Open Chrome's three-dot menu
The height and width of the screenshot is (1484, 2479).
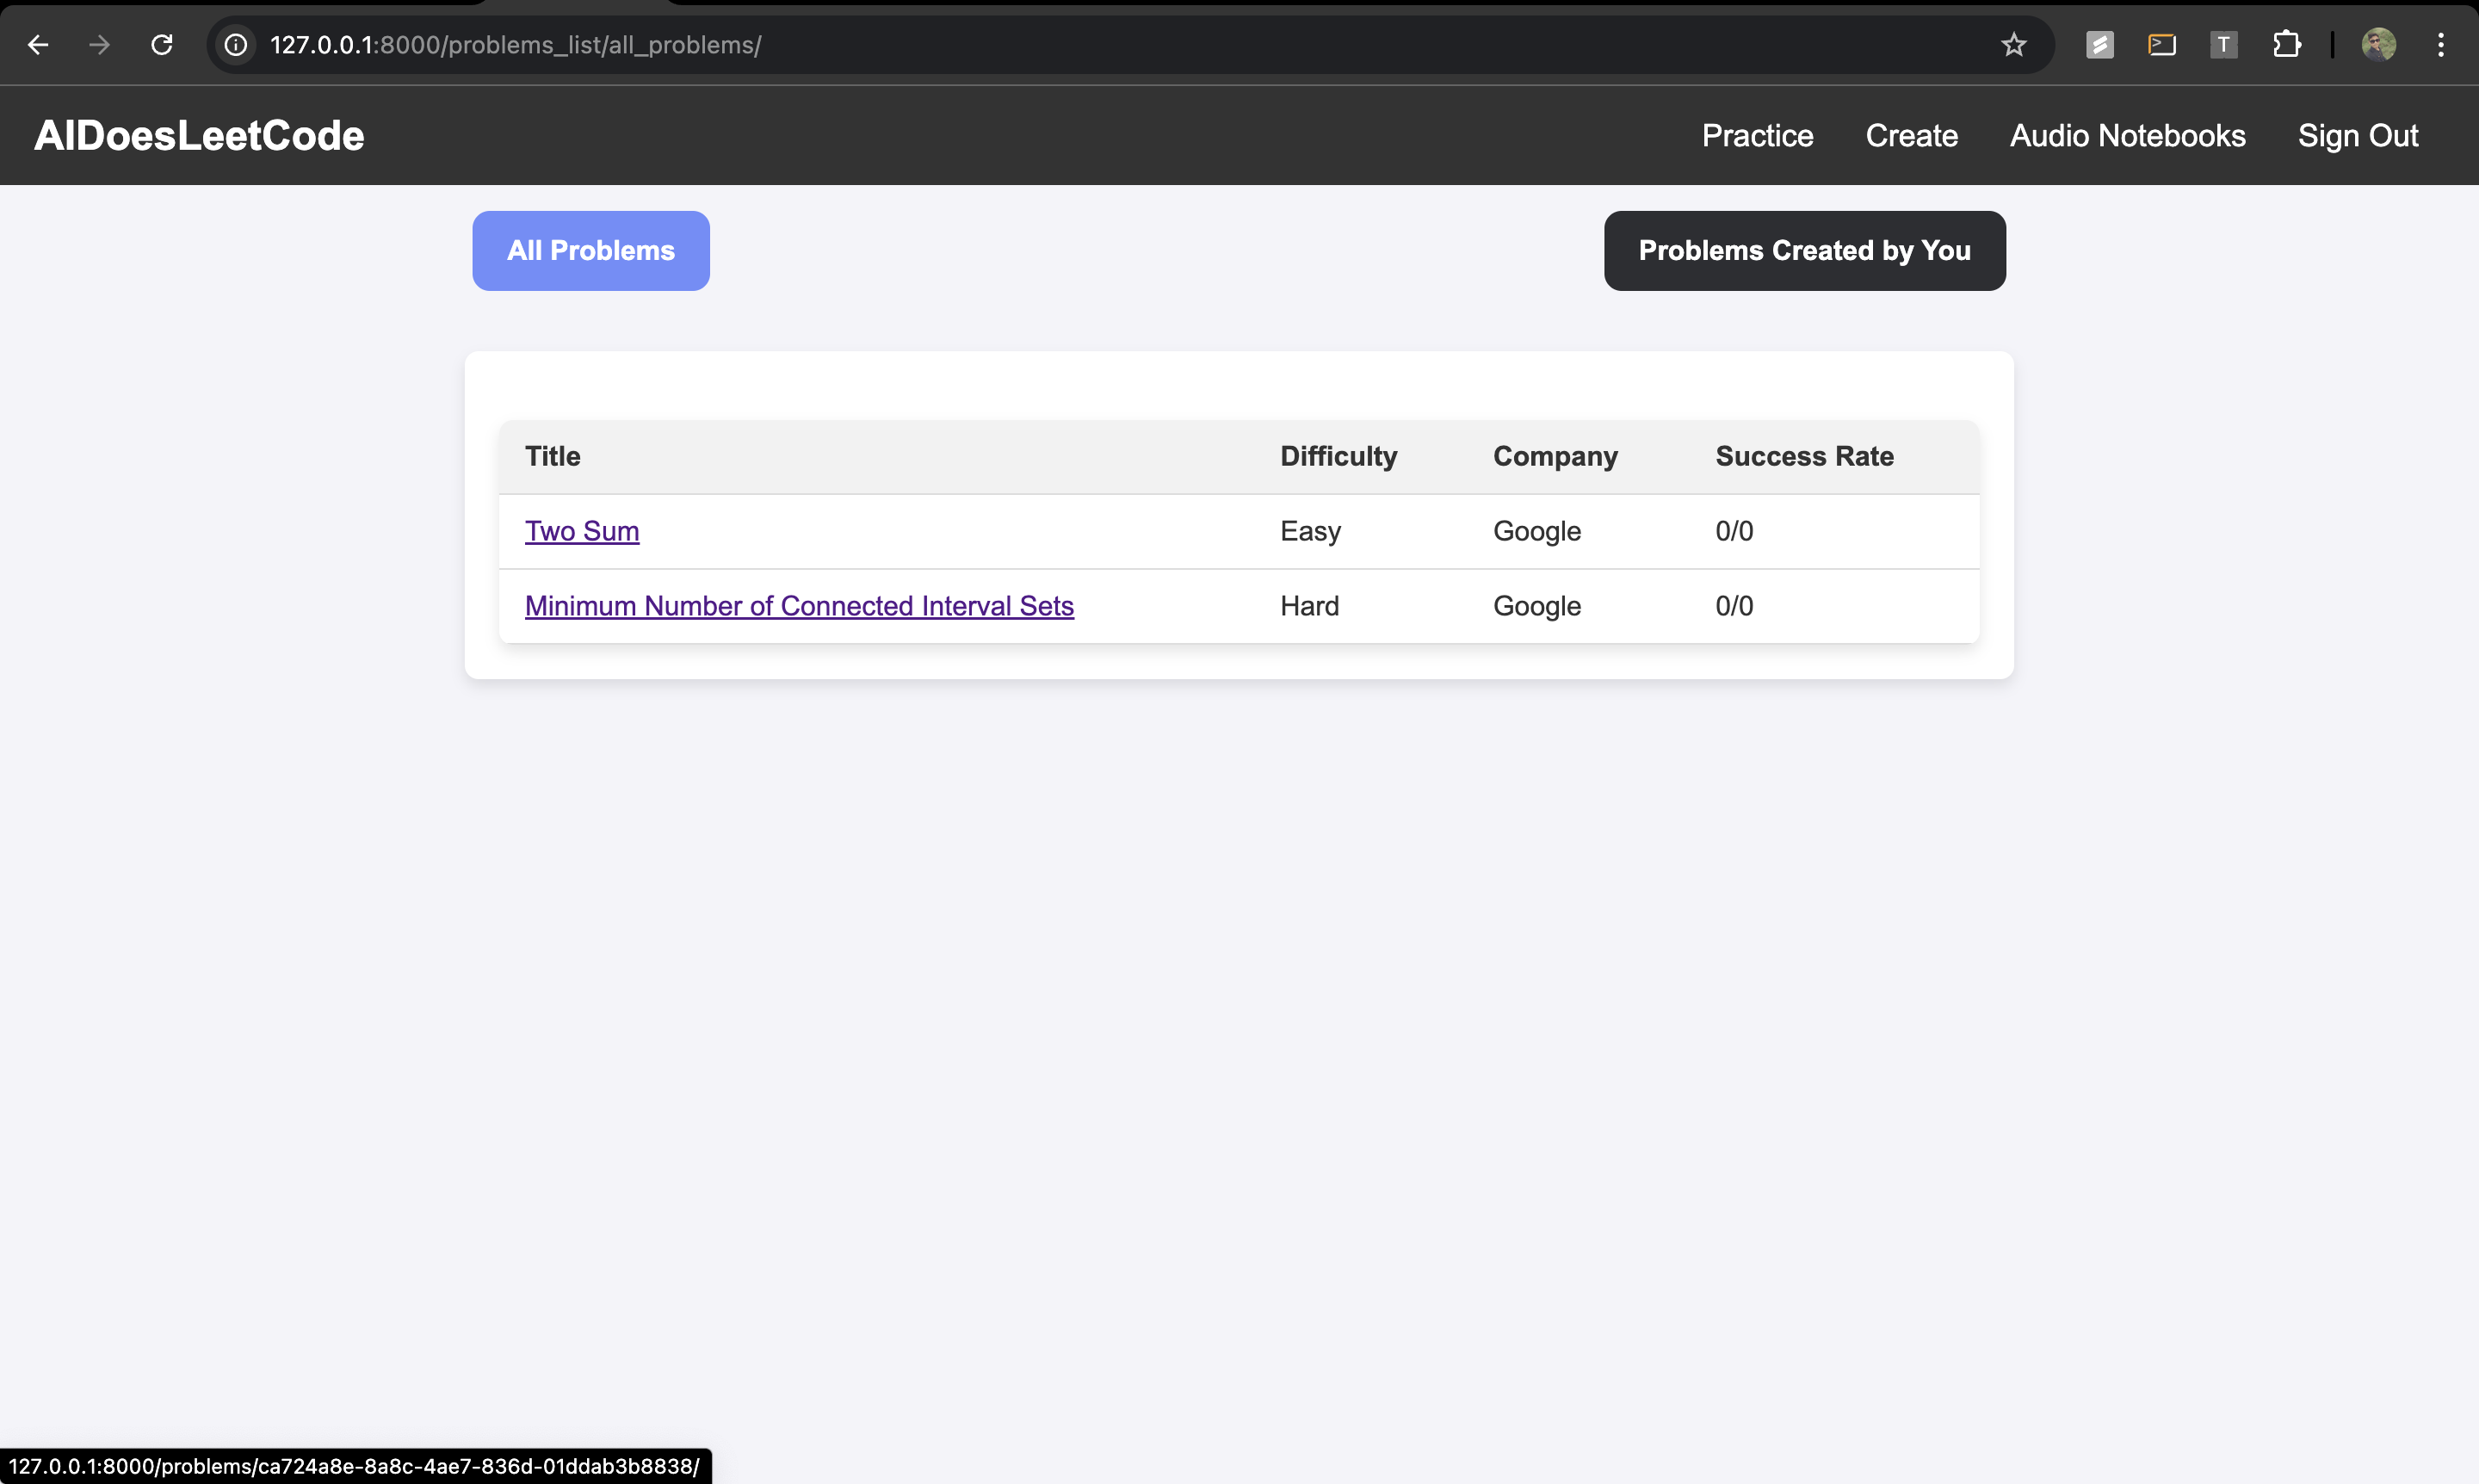[2440, 45]
